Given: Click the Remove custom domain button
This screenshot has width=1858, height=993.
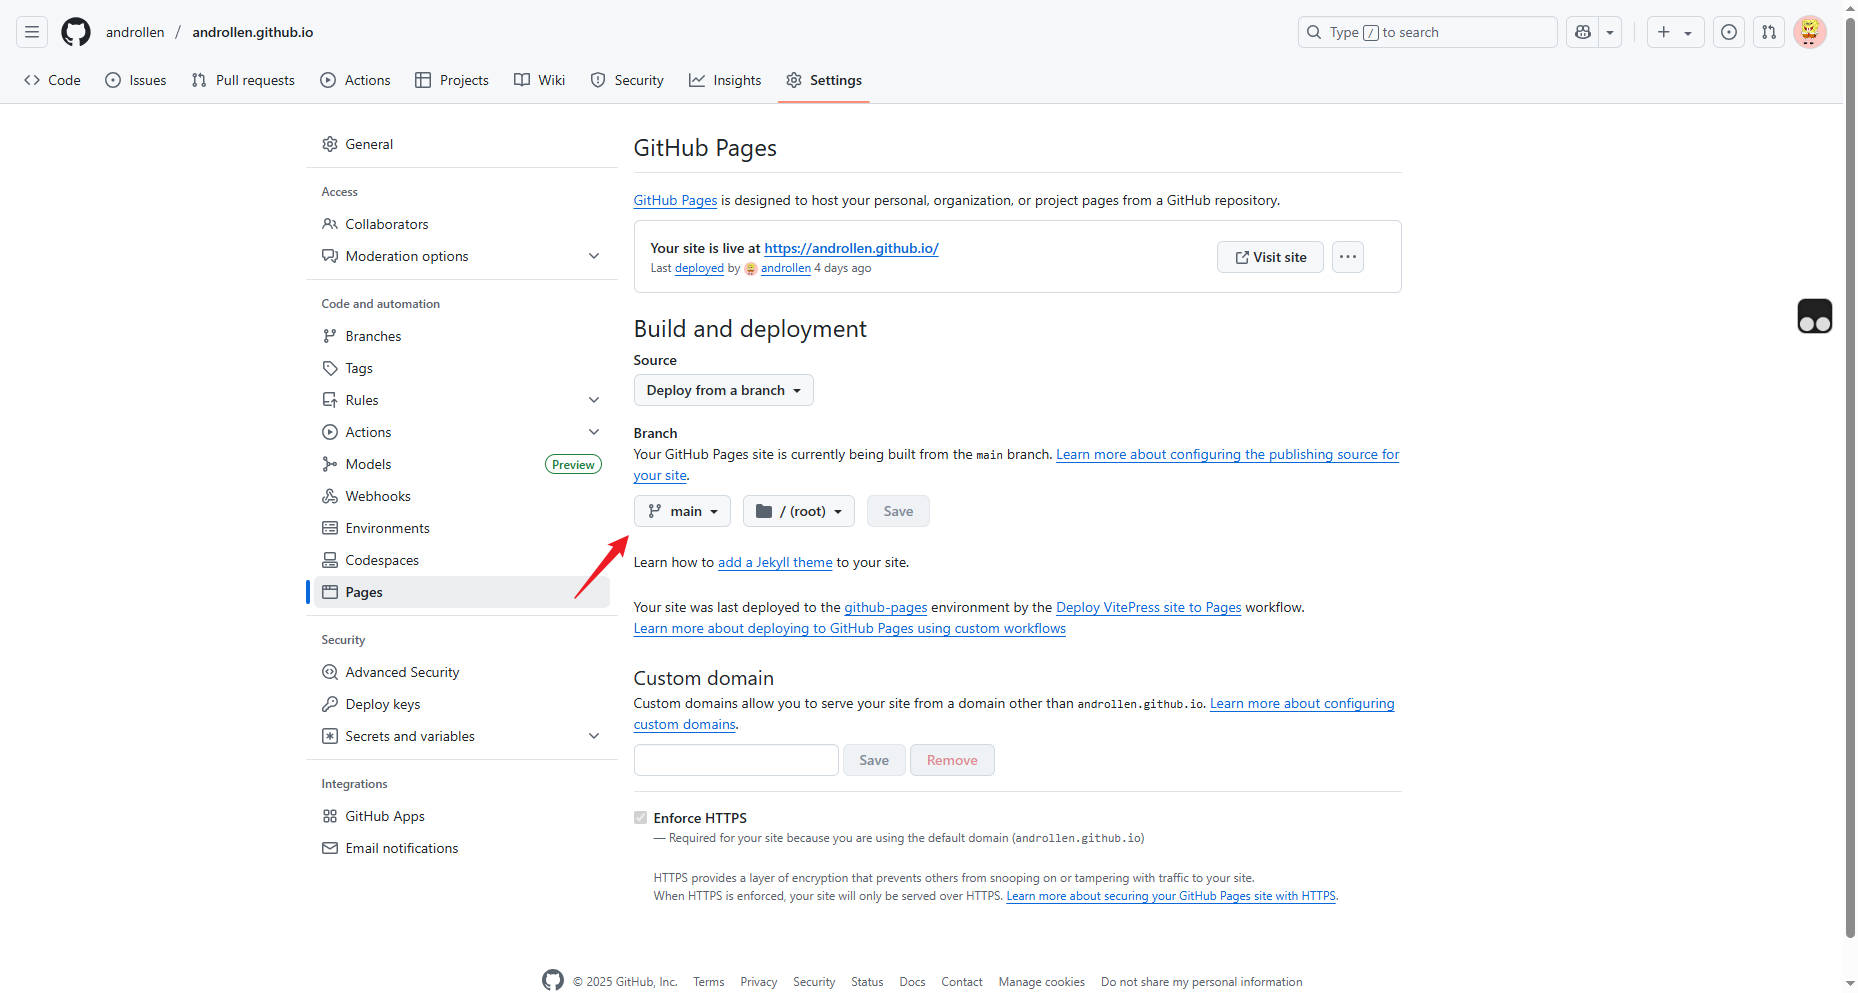Looking at the screenshot, I should coord(952,760).
